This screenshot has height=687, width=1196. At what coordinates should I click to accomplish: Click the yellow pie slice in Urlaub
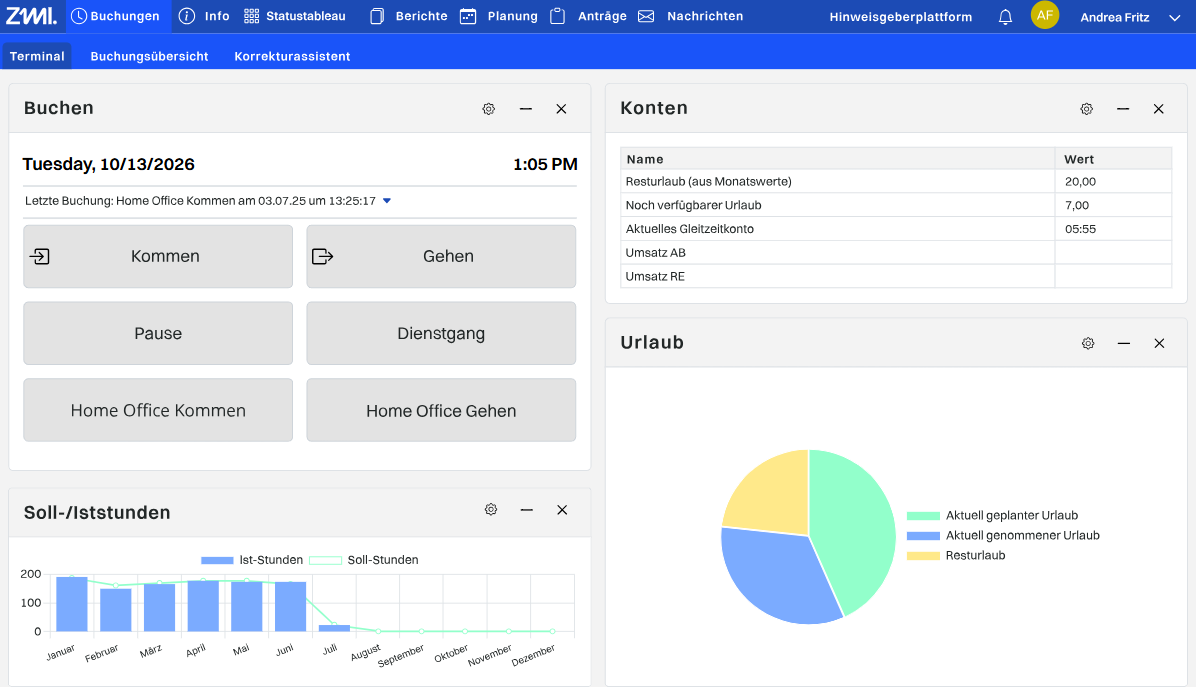tap(774, 496)
